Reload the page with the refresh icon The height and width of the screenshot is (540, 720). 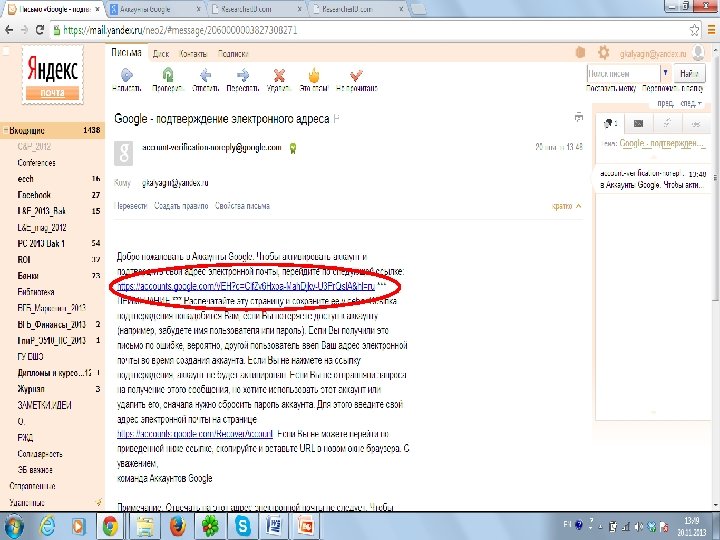coord(39,30)
